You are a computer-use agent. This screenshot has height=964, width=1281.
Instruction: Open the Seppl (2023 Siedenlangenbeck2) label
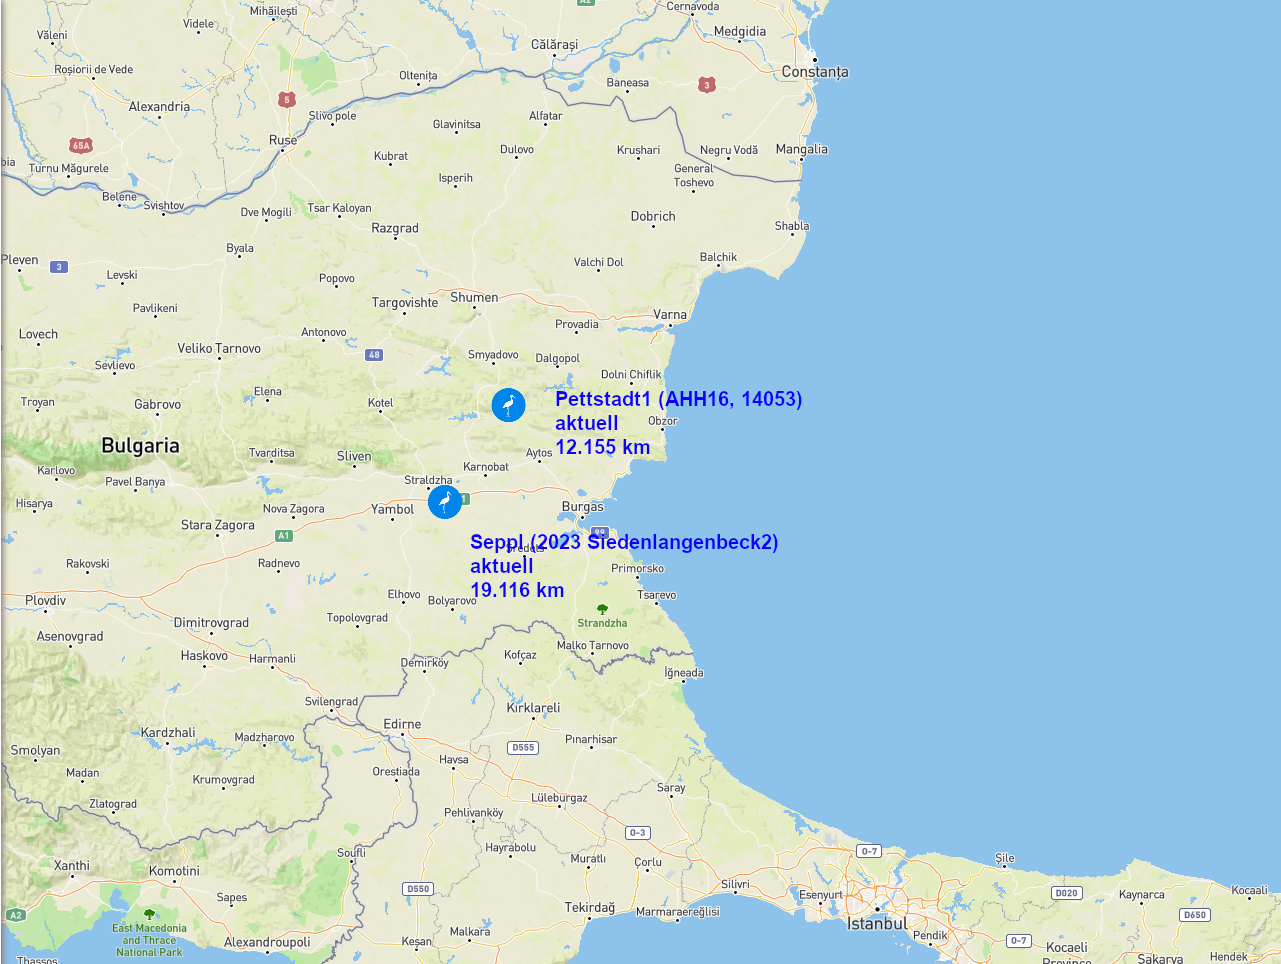click(x=624, y=542)
